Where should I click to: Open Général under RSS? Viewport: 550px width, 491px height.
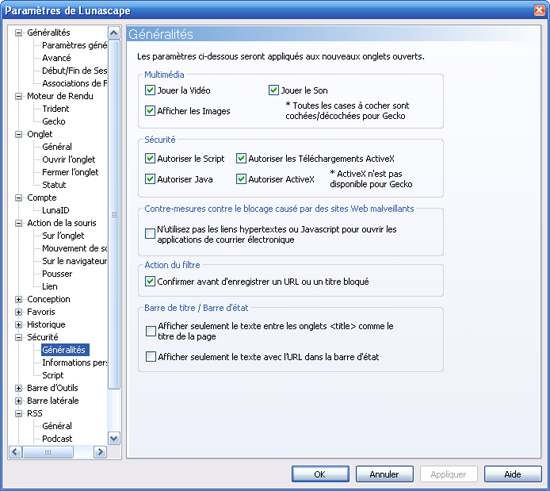(57, 426)
